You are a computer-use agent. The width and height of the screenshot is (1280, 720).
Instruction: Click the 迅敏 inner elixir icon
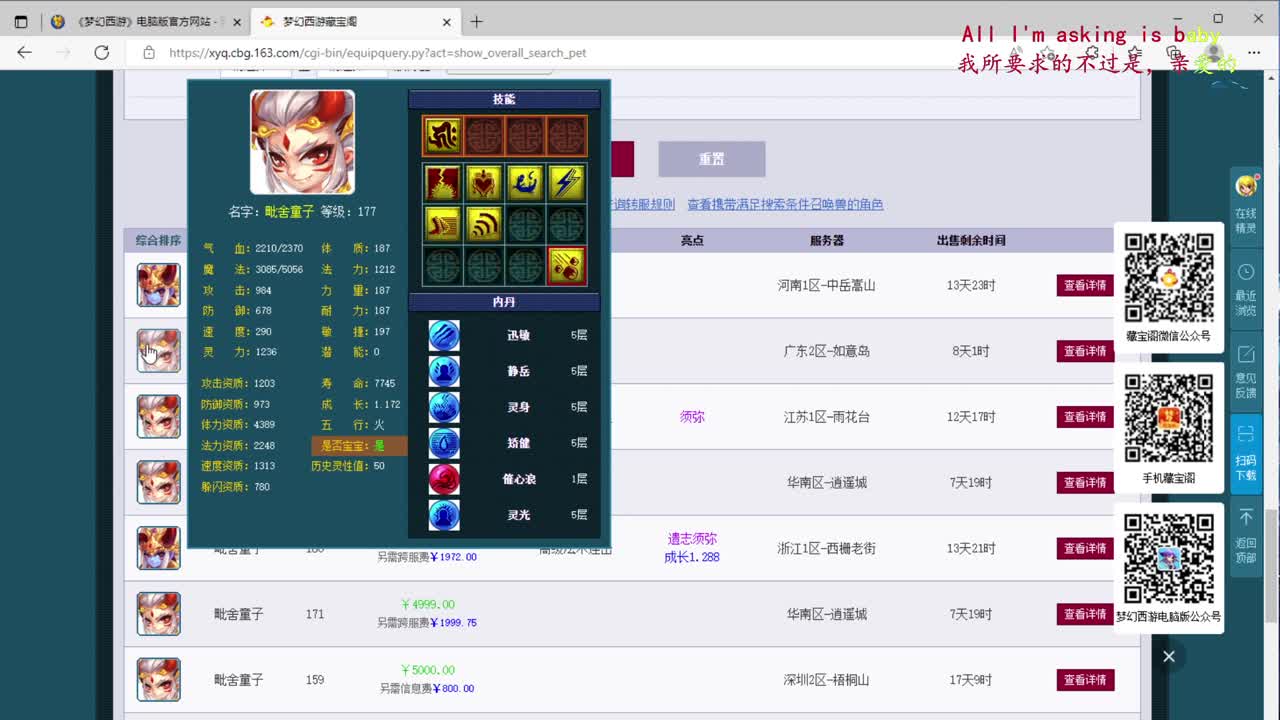(444, 335)
